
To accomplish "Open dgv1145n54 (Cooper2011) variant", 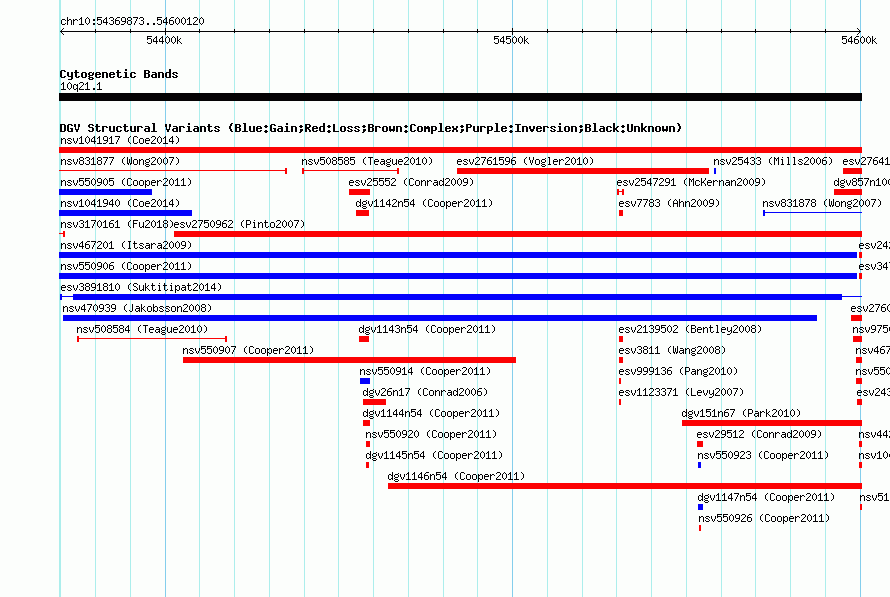I will [434, 455].
